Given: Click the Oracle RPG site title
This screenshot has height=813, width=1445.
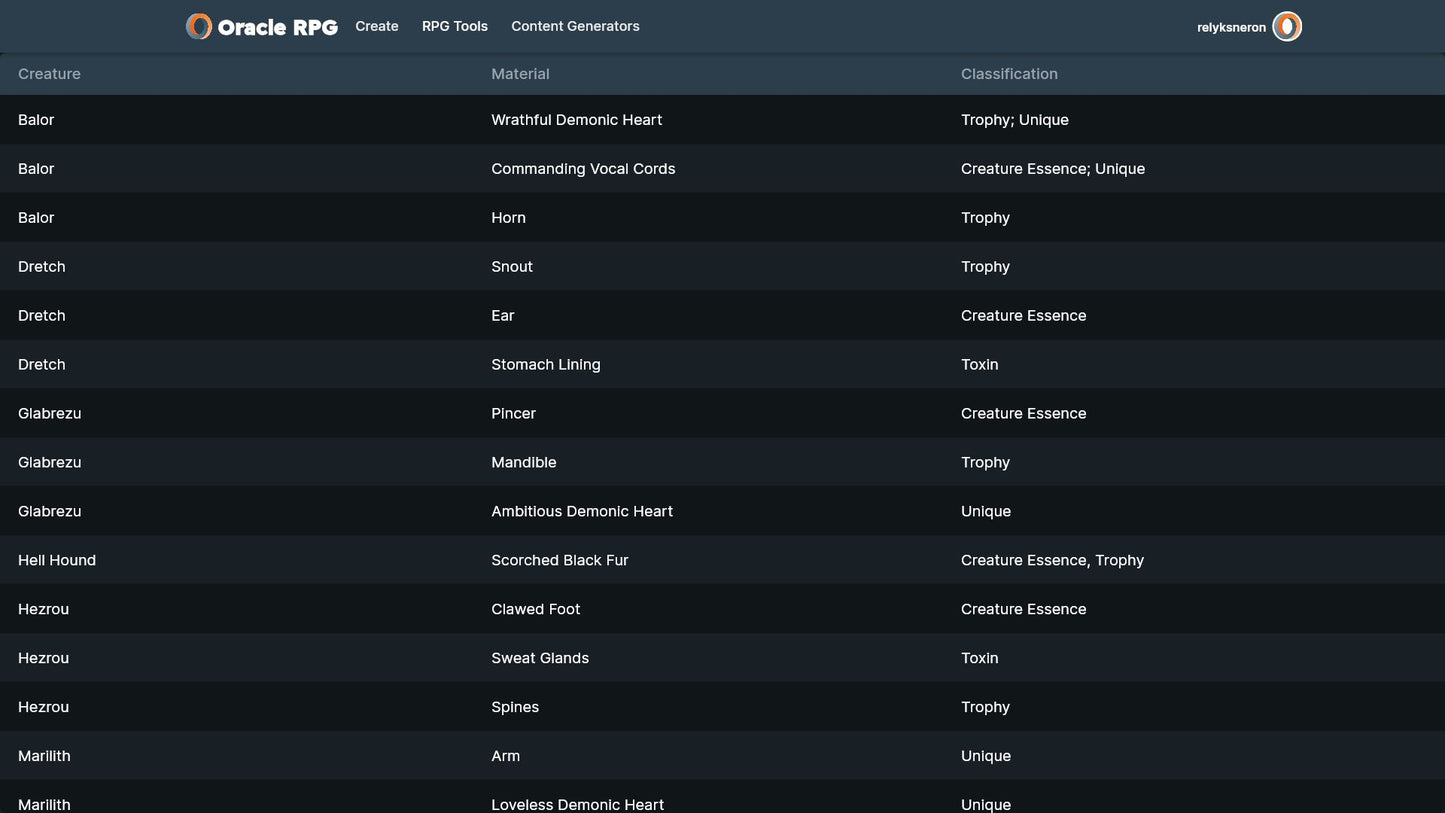Looking at the screenshot, I should tap(277, 27).
